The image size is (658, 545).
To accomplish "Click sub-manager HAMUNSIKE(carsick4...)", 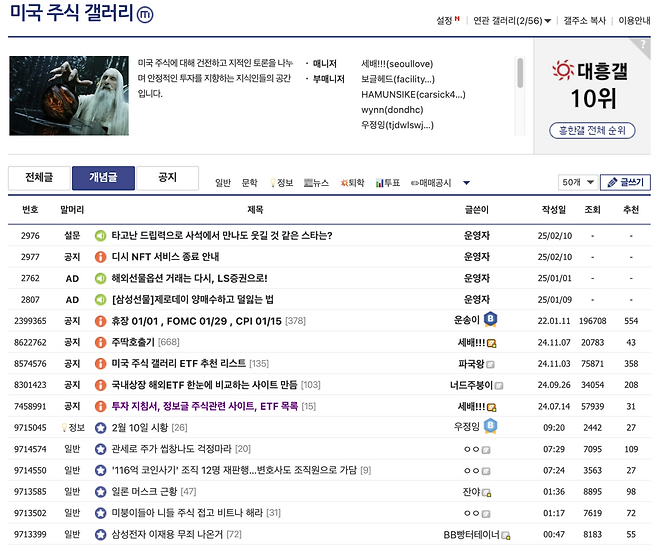I will (413, 94).
